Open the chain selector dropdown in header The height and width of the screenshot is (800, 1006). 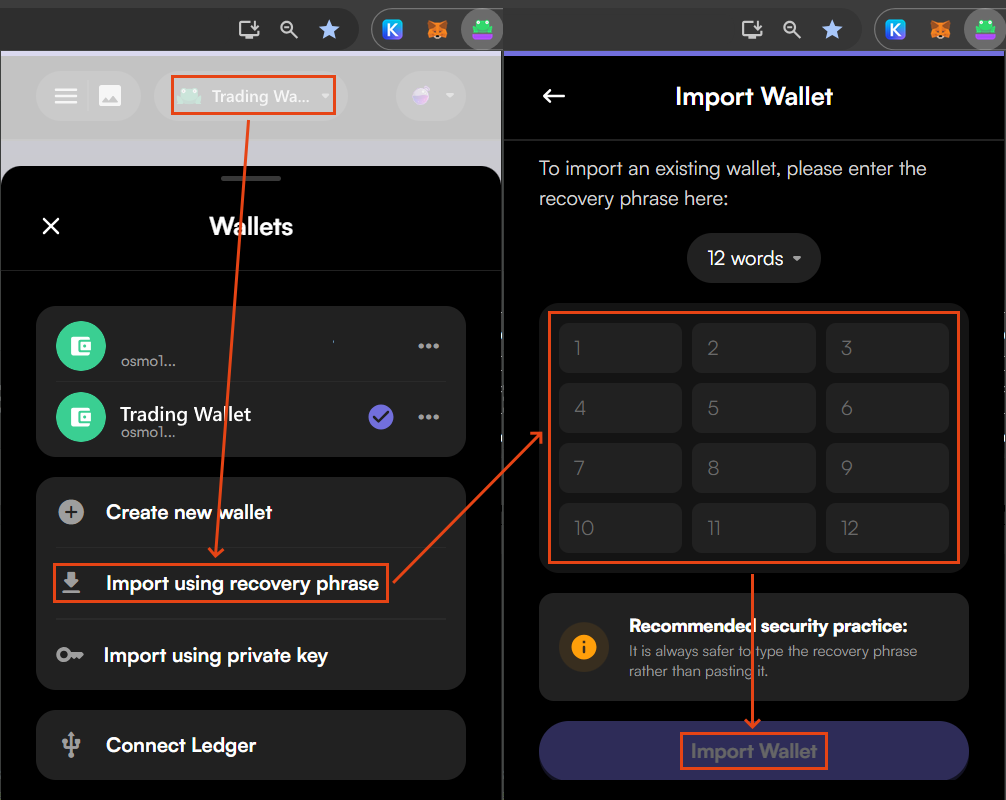(x=430, y=96)
